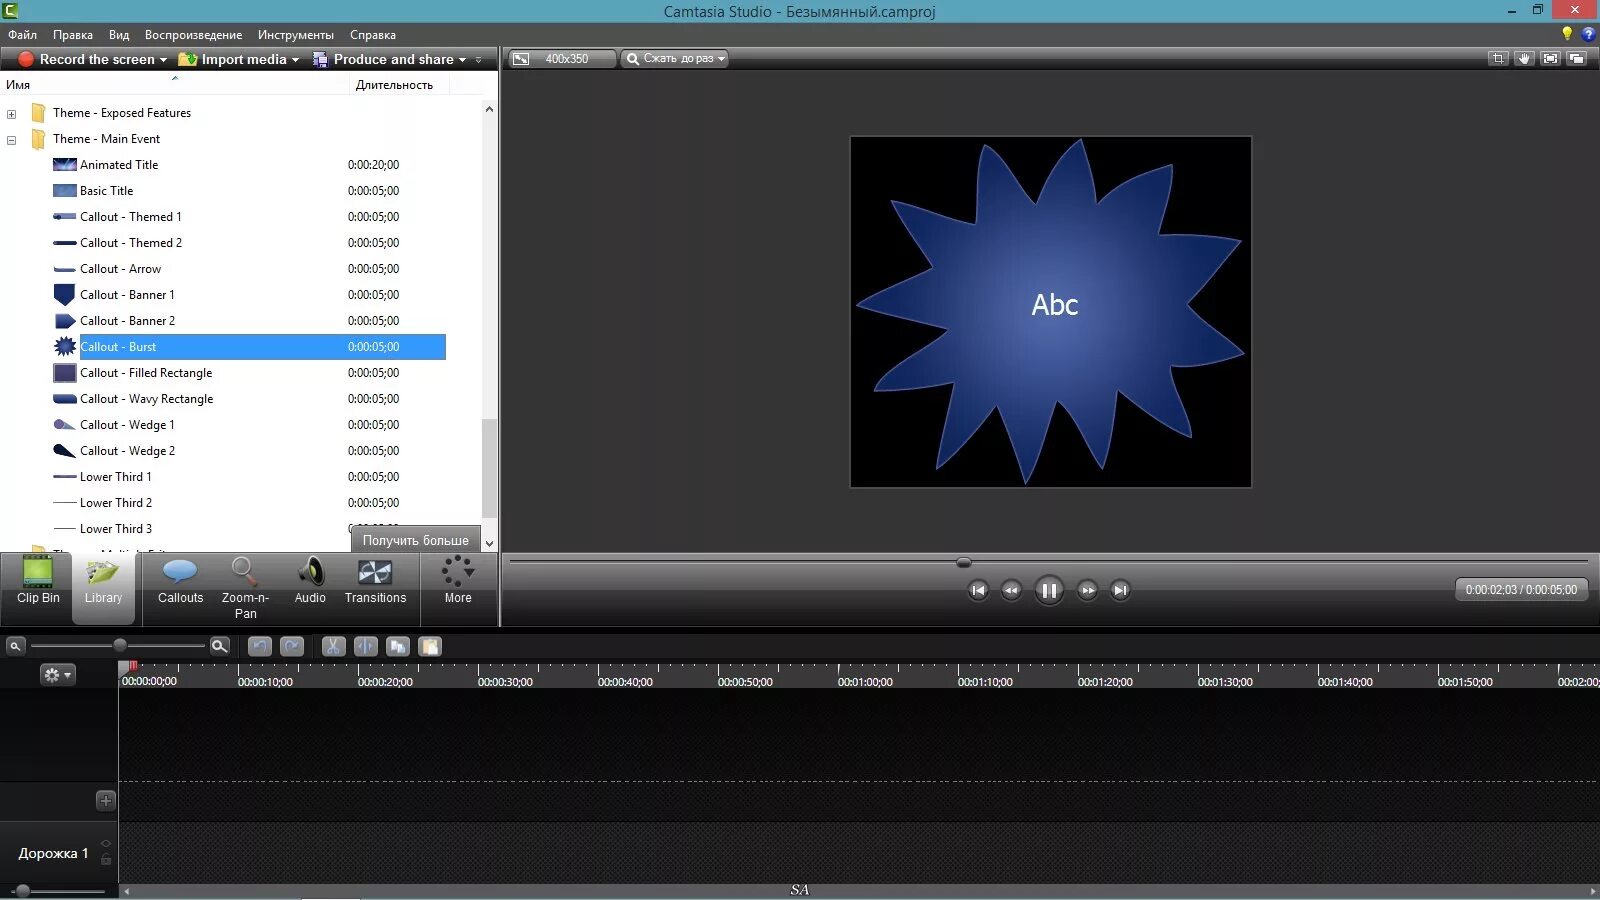Image resolution: width=1600 pixels, height=900 pixels.
Task: Click the red playhead marker on timeline
Action: 131,666
